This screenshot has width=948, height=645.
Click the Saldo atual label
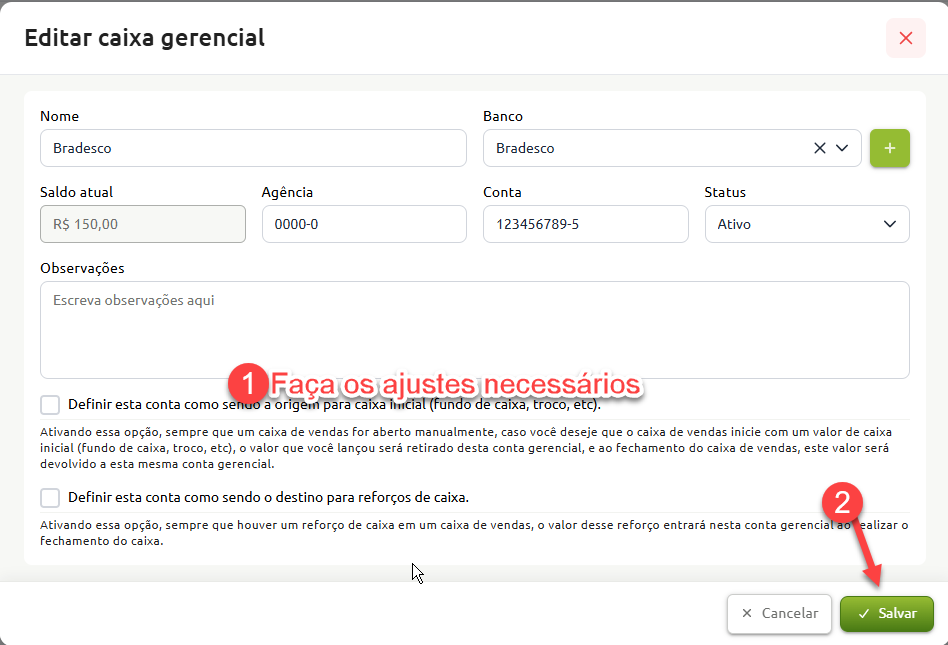coord(76,192)
